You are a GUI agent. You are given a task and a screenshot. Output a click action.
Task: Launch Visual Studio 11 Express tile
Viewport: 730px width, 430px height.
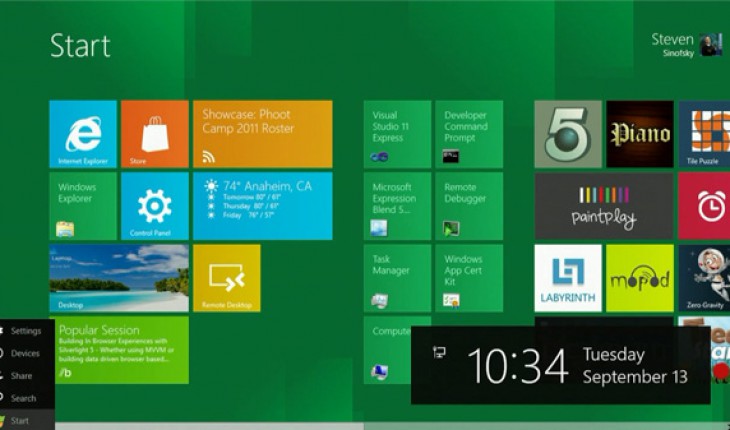(397, 134)
